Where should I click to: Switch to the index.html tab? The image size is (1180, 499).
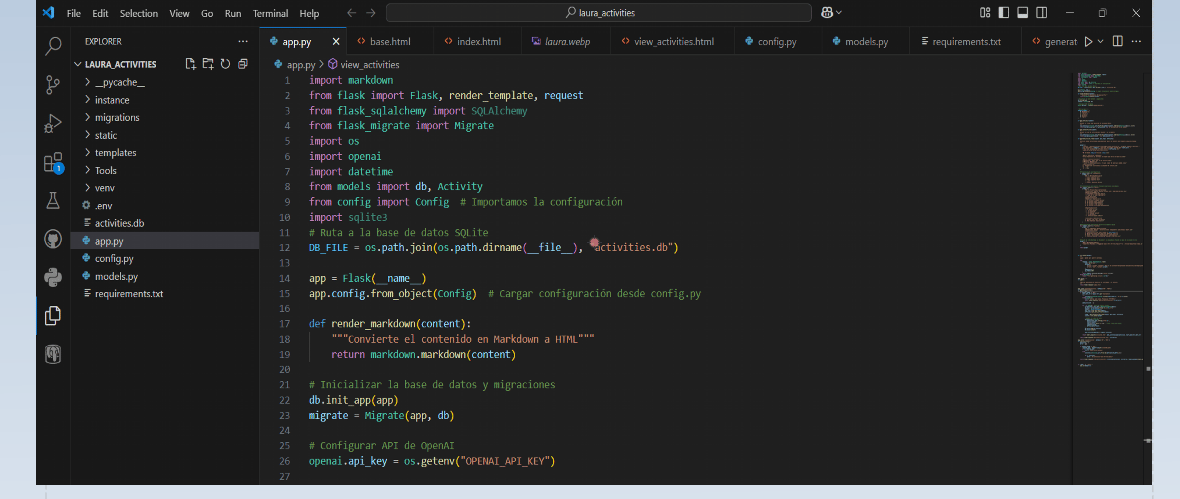[x=478, y=41]
